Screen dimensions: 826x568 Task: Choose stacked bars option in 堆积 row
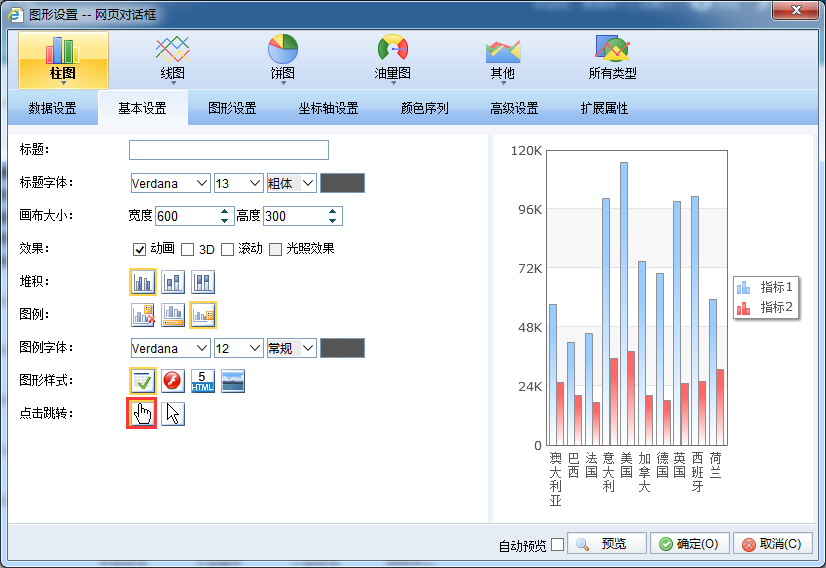173,282
